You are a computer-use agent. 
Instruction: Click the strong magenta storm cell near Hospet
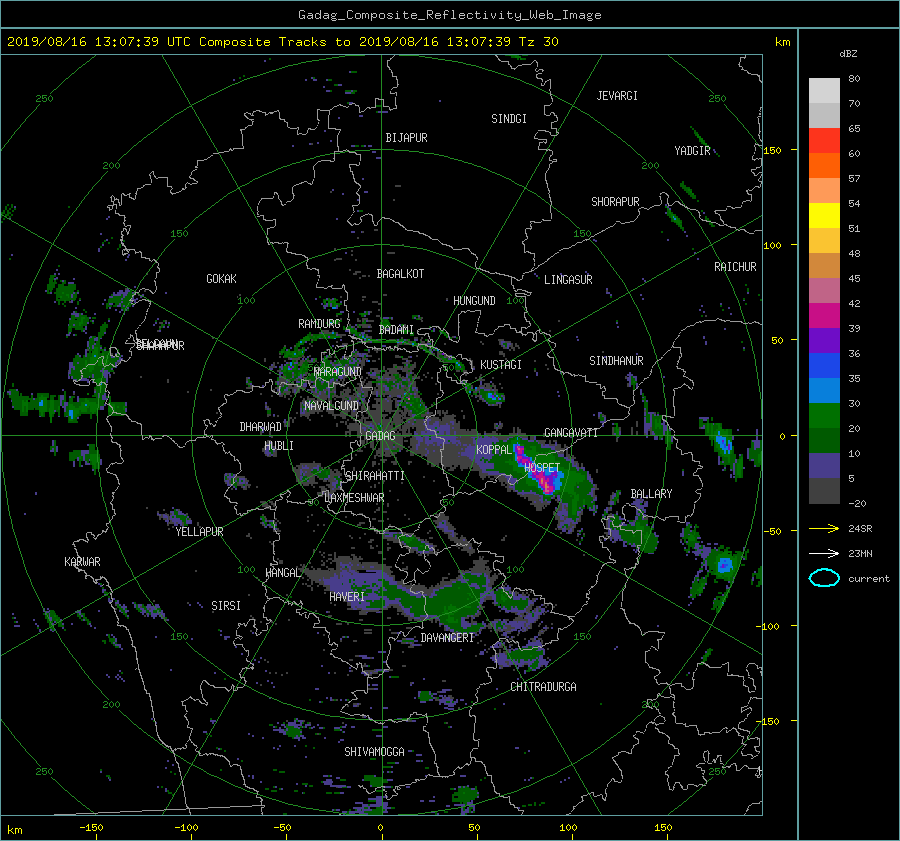pyautogui.click(x=538, y=472)
